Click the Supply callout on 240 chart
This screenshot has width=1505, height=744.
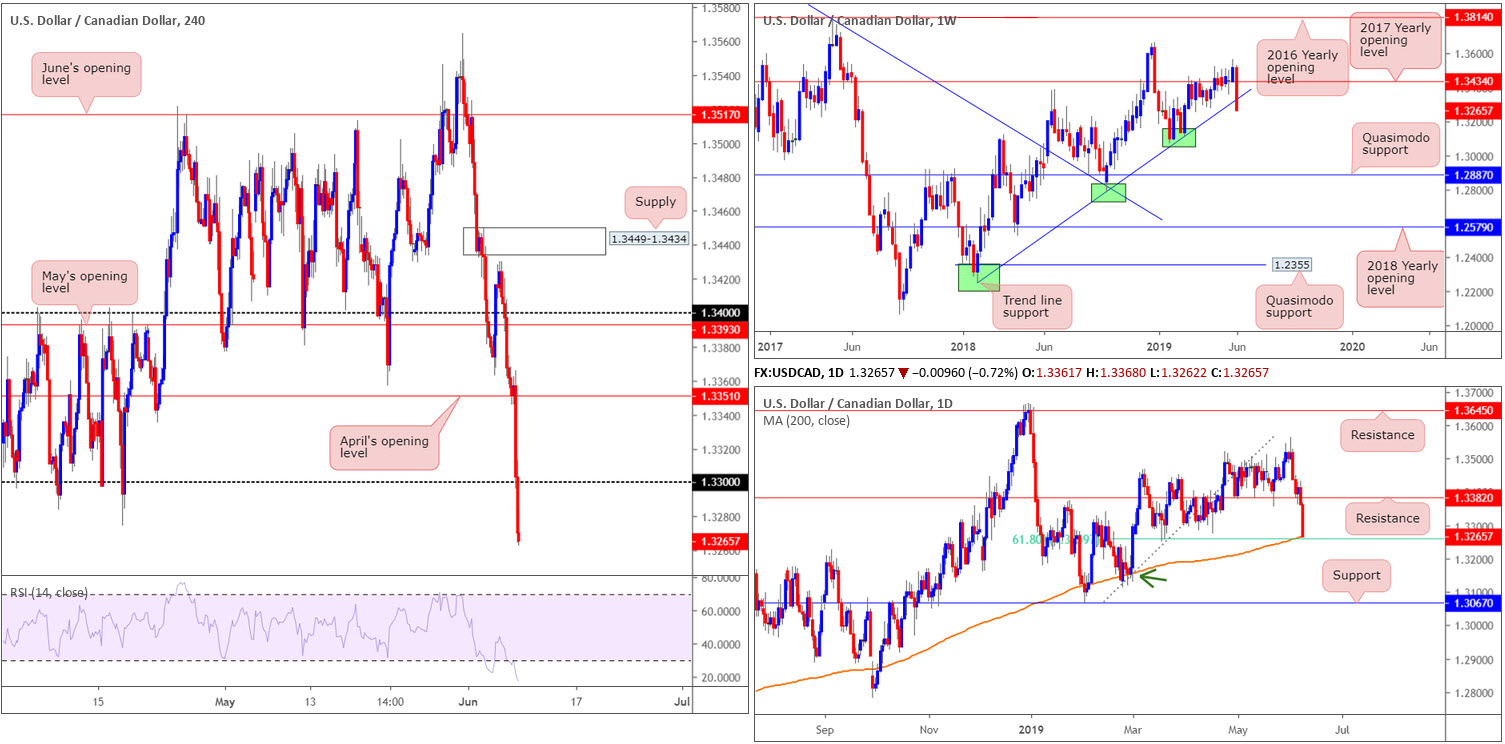coord(656,202)
